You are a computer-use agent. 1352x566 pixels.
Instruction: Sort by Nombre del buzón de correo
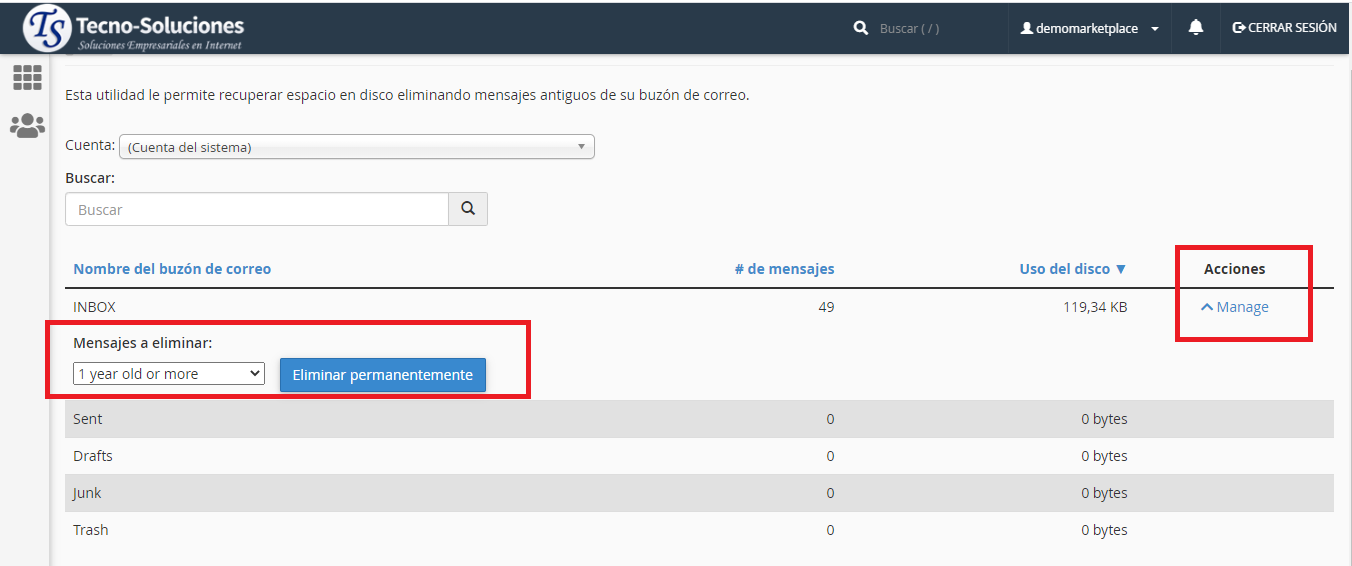pos(172,269)
